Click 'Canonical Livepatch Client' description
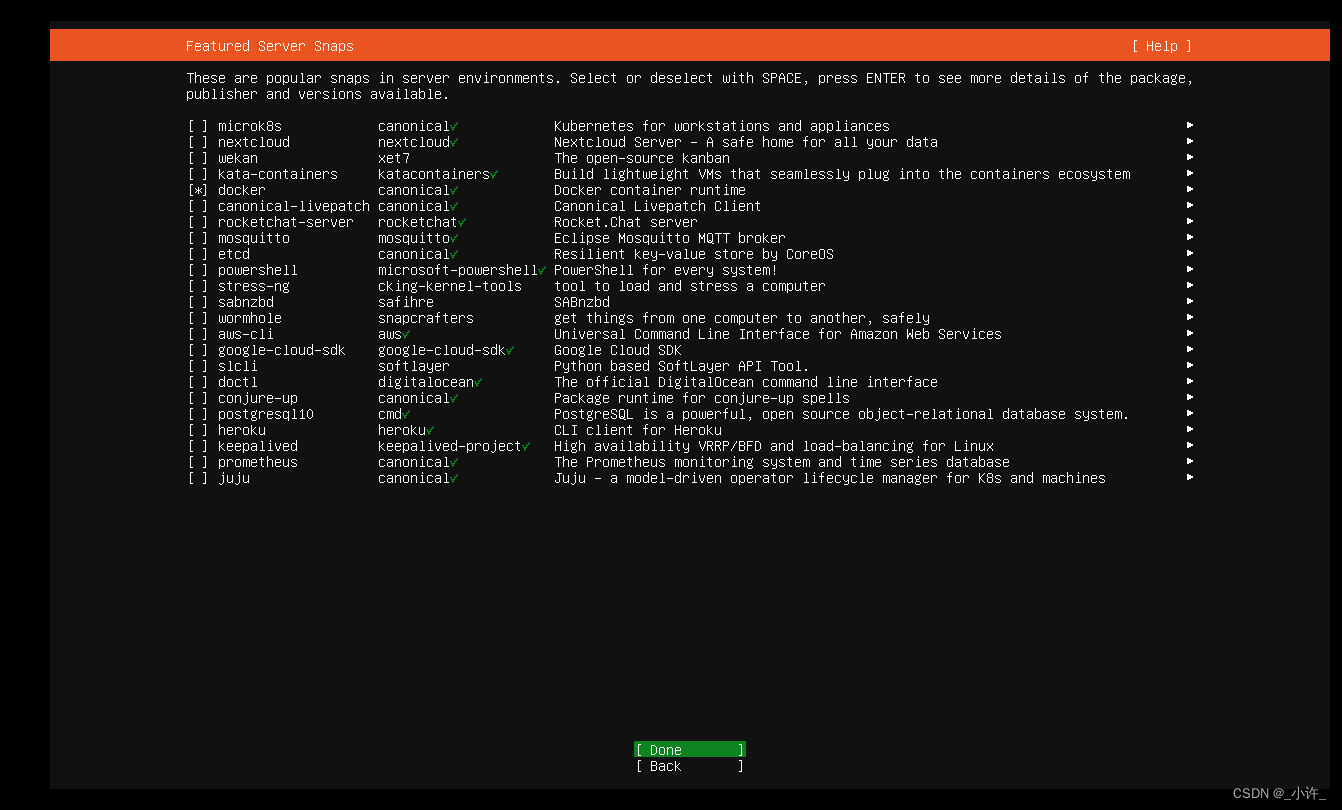 coord(658,206)
